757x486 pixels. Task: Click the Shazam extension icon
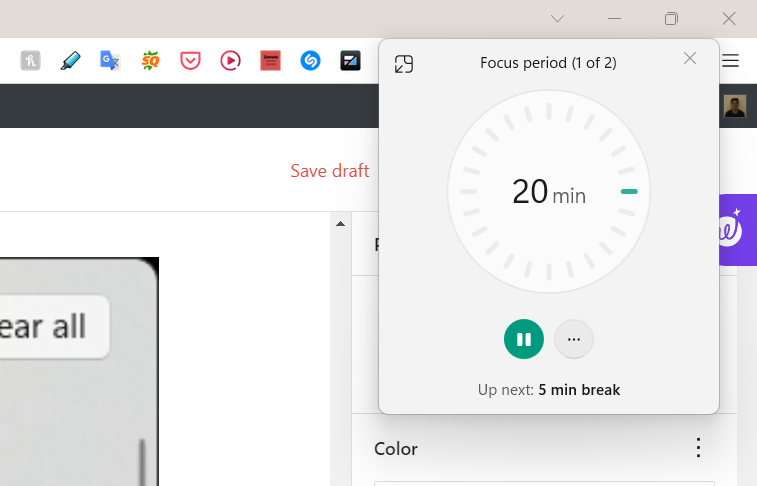coord(310,61)
